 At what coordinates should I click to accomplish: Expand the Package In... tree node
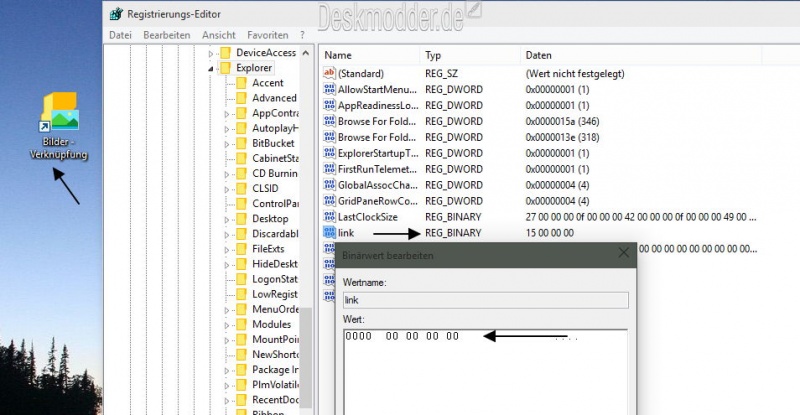coord(227,370)
